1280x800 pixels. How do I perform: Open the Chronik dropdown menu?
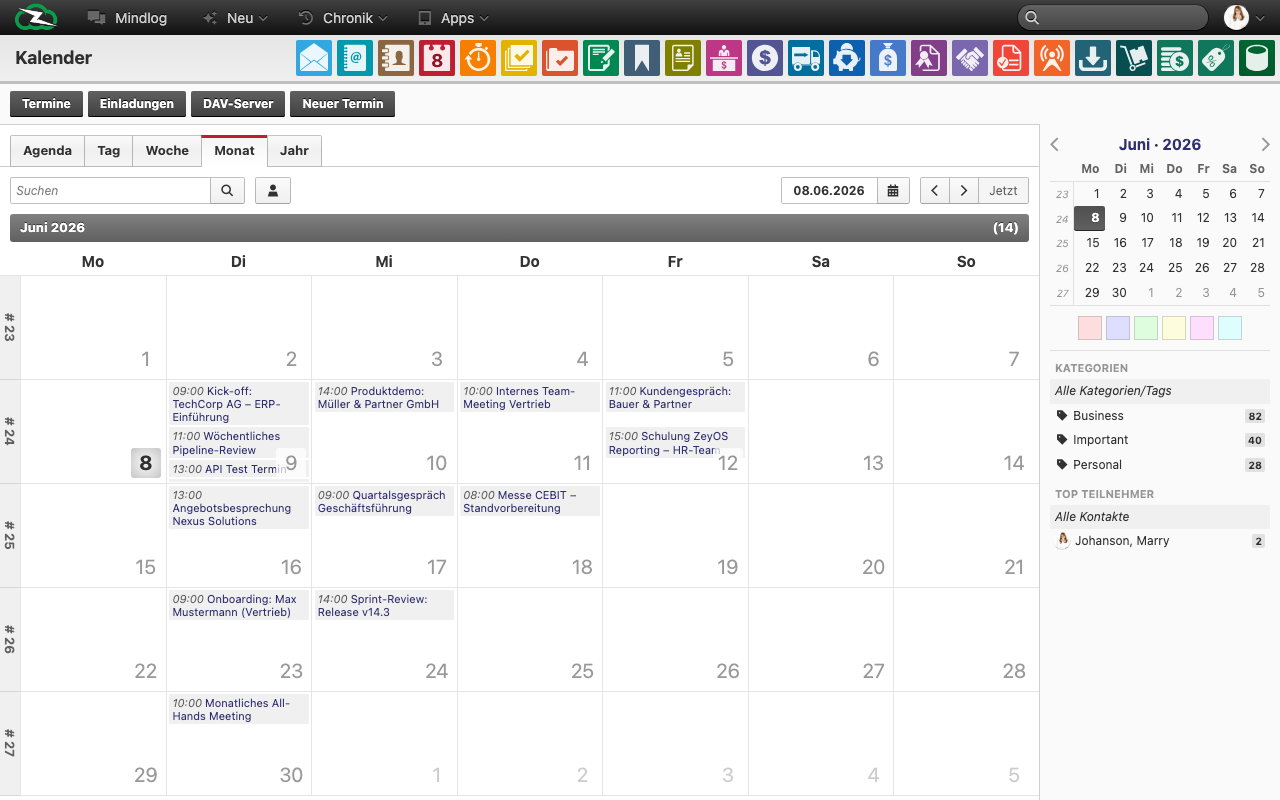[343, 18]
